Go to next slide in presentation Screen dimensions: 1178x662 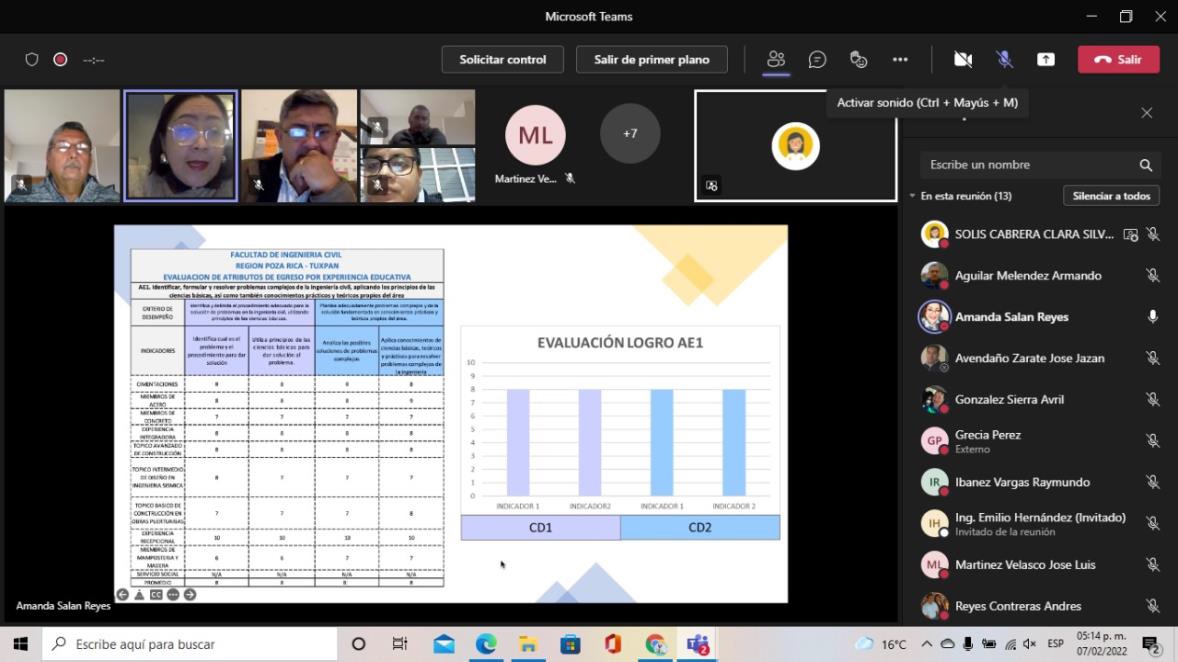(x=190, y=595)
